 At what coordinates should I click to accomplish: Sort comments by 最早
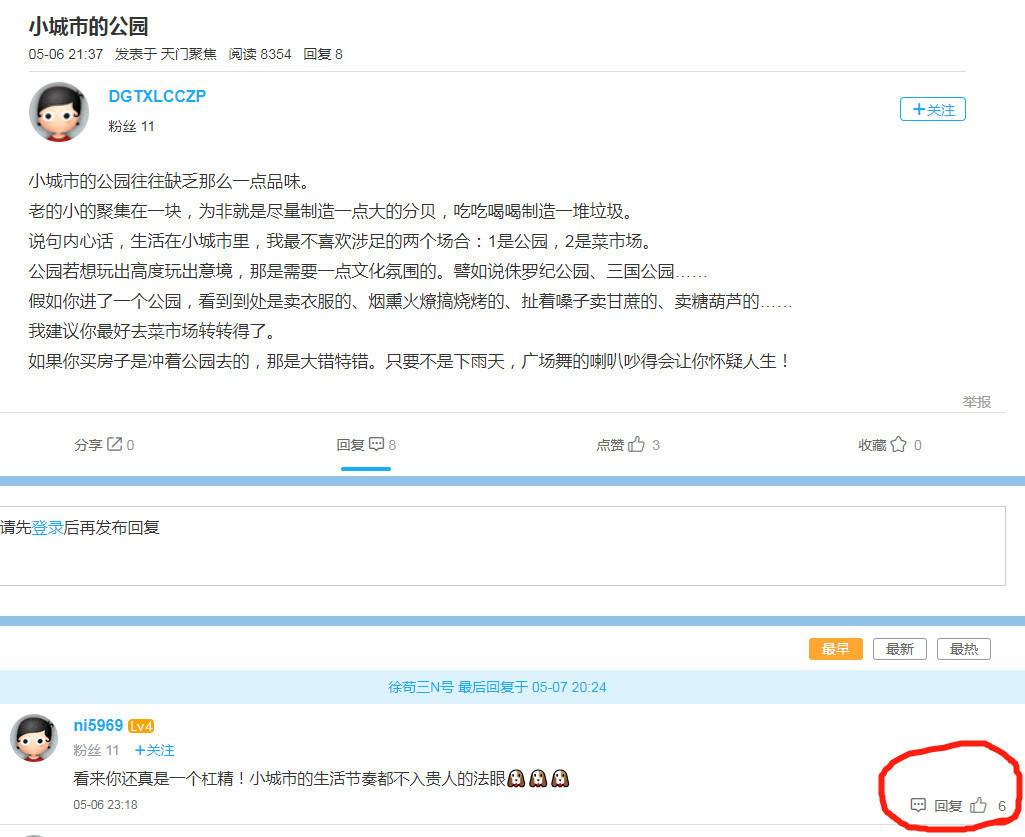pos(835,649)
